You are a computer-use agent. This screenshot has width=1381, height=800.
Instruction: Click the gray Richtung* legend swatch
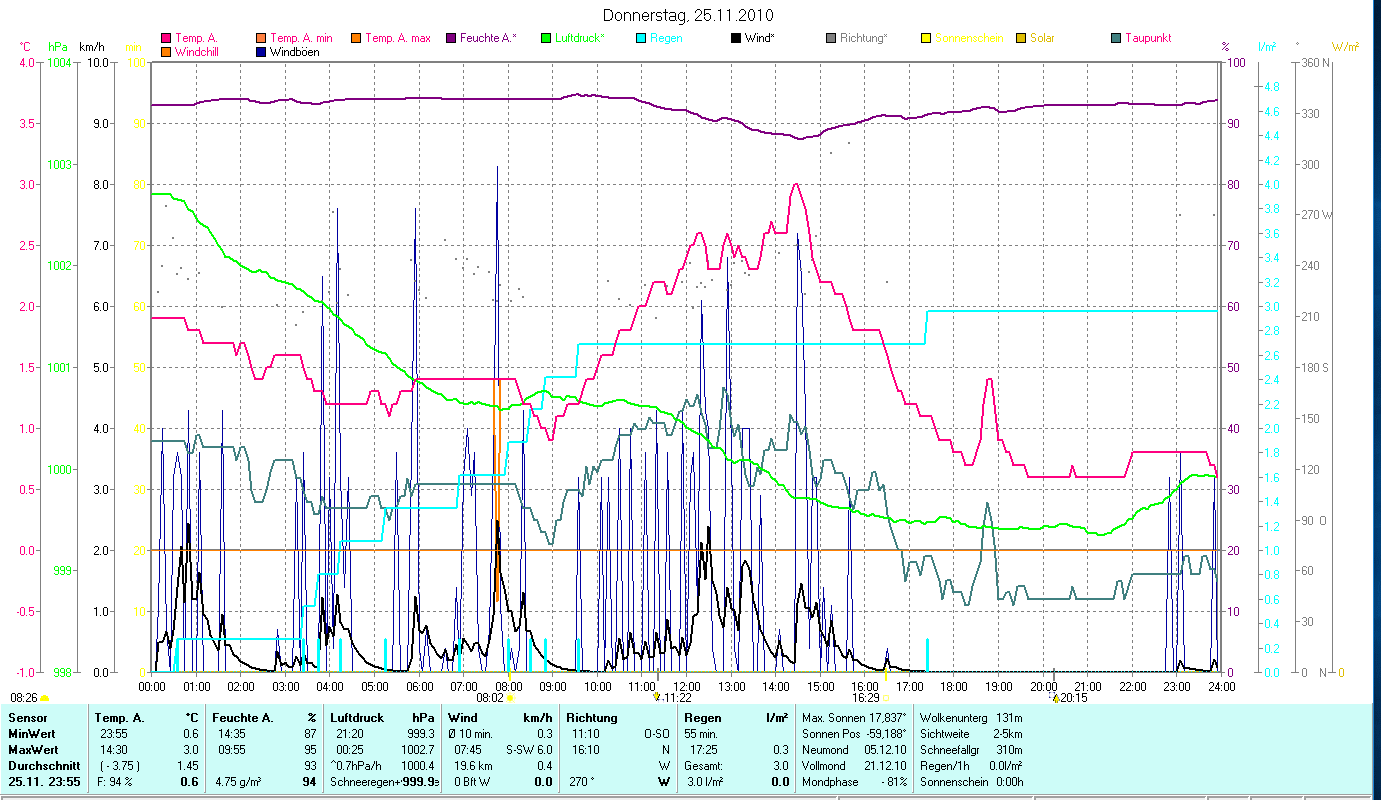(831, 38)
